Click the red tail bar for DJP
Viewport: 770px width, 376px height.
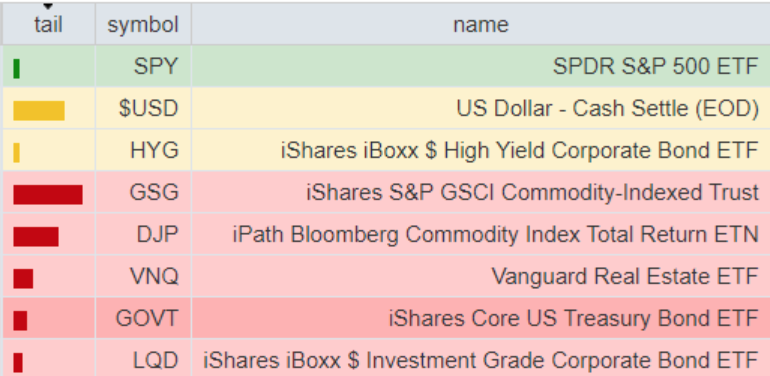tap(36, 237)
